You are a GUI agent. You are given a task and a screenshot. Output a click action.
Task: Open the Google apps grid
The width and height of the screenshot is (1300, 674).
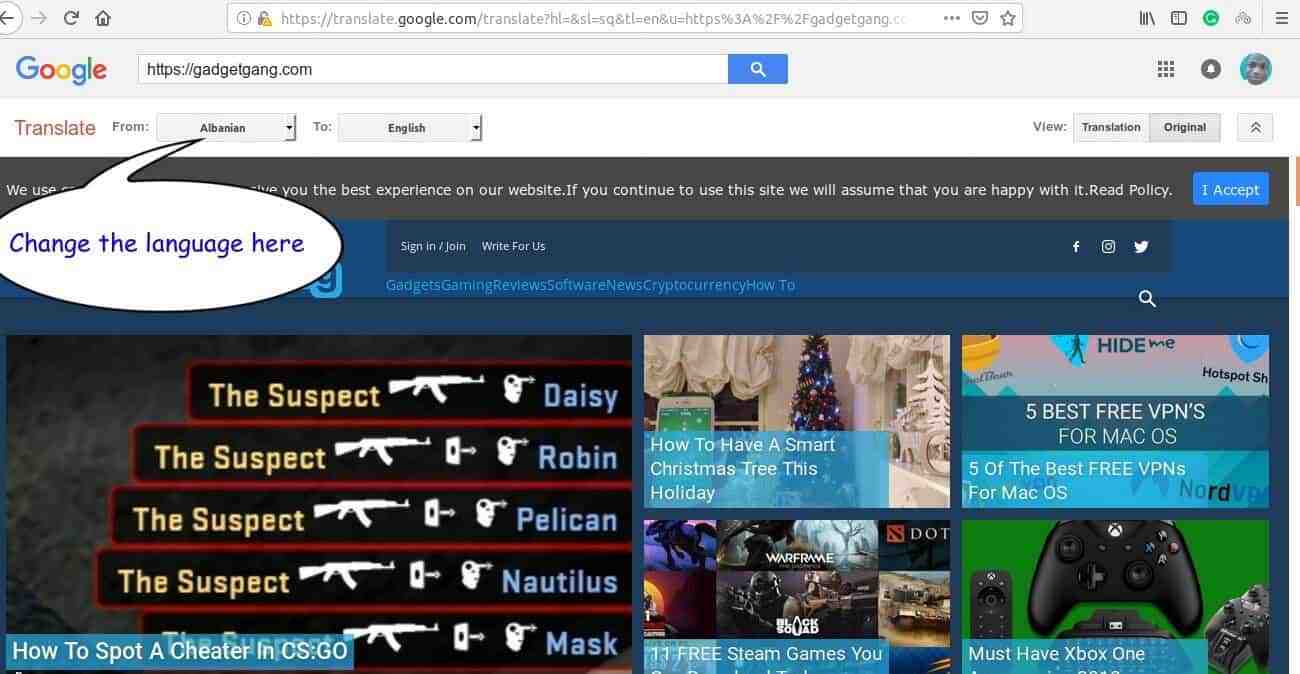tap(1165, 69)
